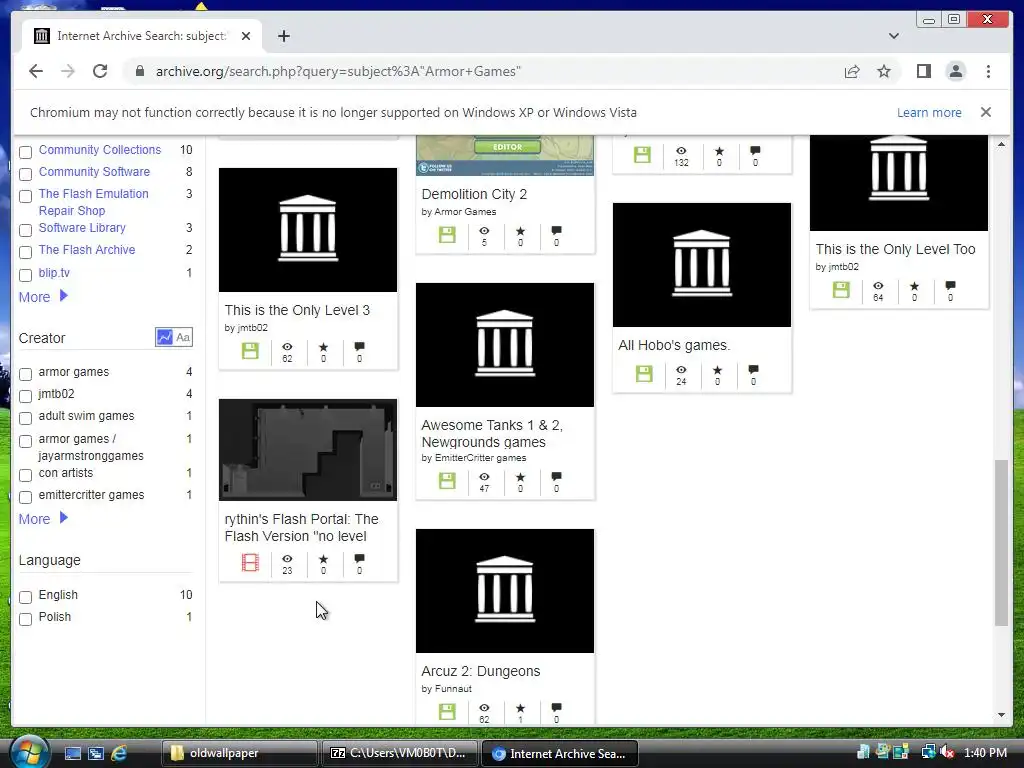Filter by creator con artists
The width and height of the screenshot is (1024, 768).
[x=25, y=475]
